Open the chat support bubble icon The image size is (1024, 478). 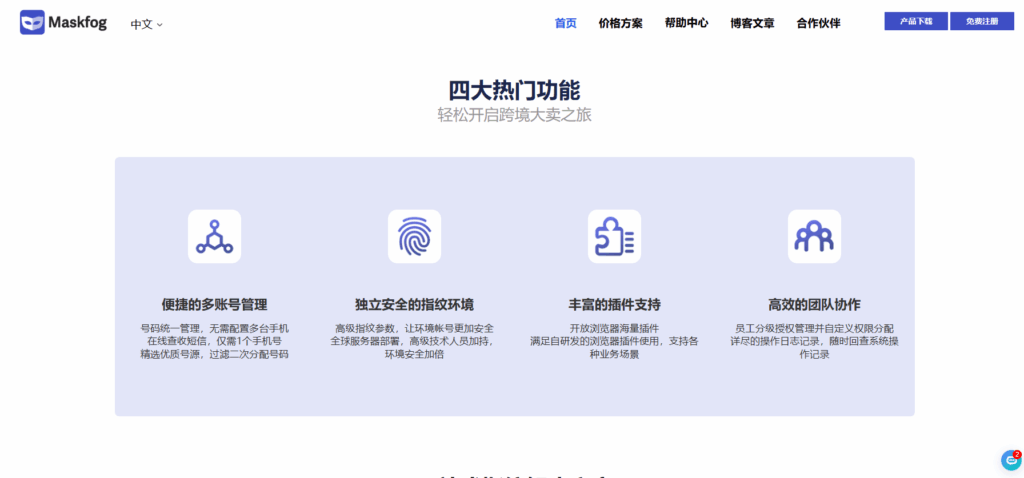[x=1010, y=460]
